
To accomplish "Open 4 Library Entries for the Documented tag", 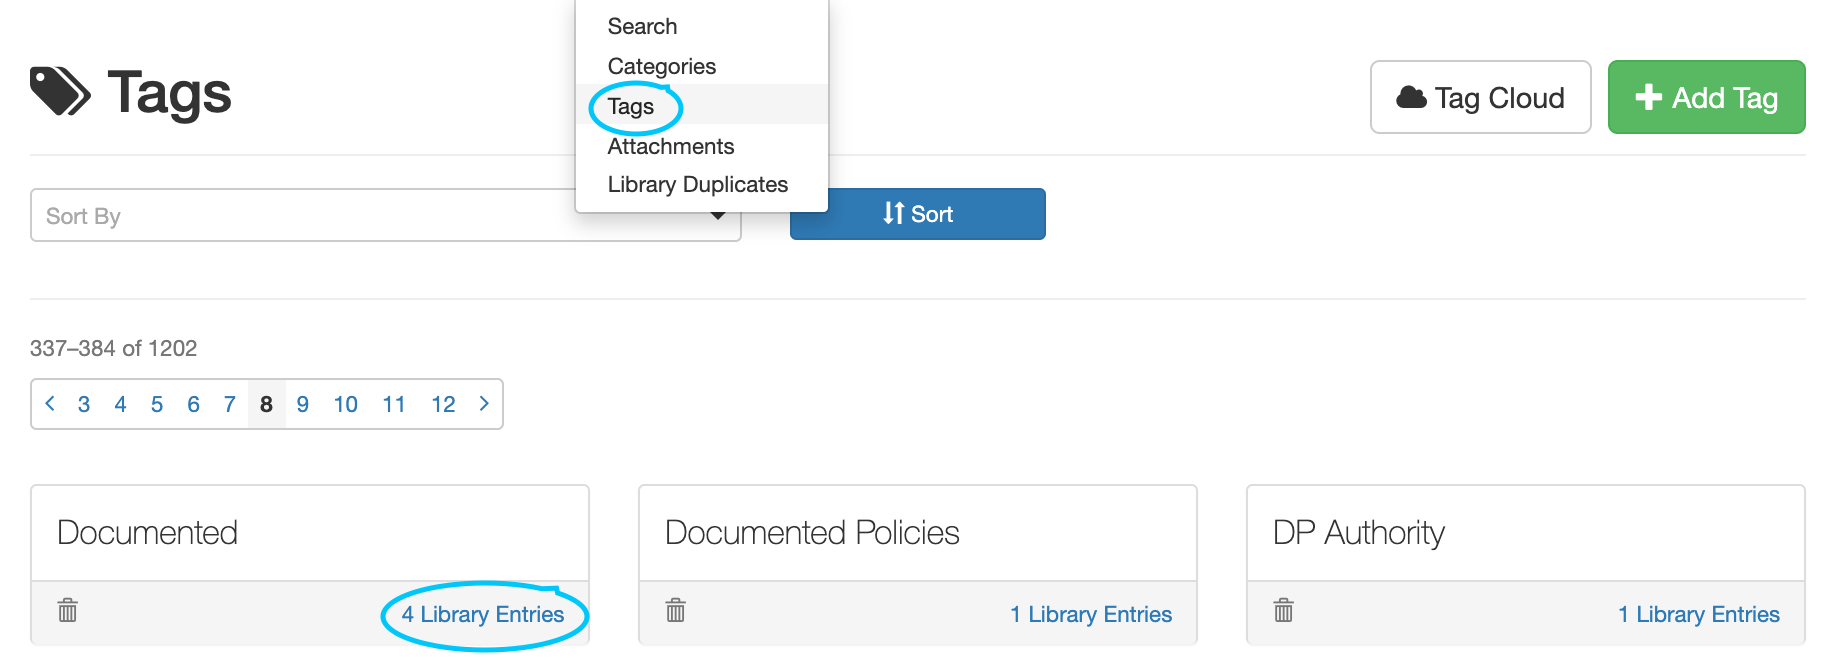I will [483, 614].
